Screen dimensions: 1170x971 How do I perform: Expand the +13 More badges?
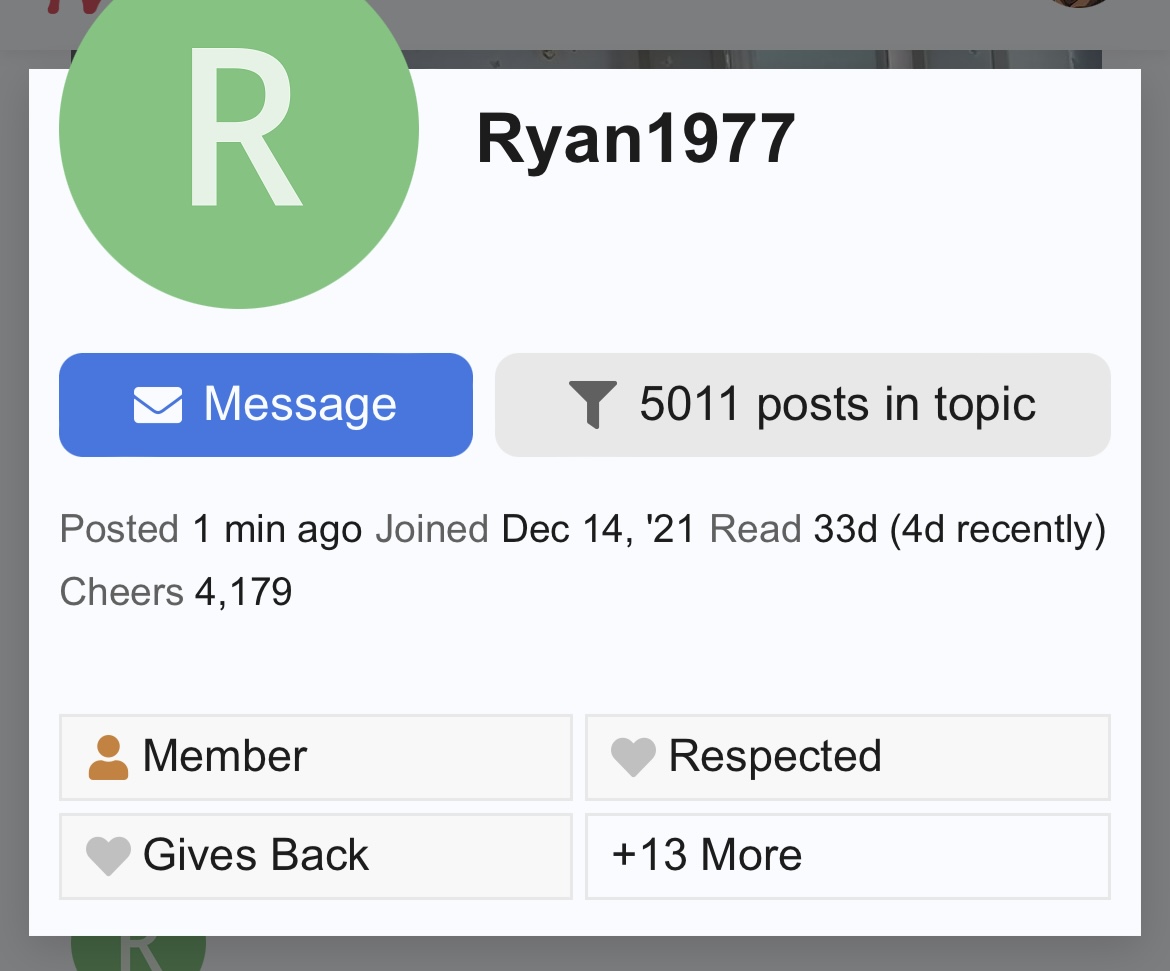coord(848,856)
